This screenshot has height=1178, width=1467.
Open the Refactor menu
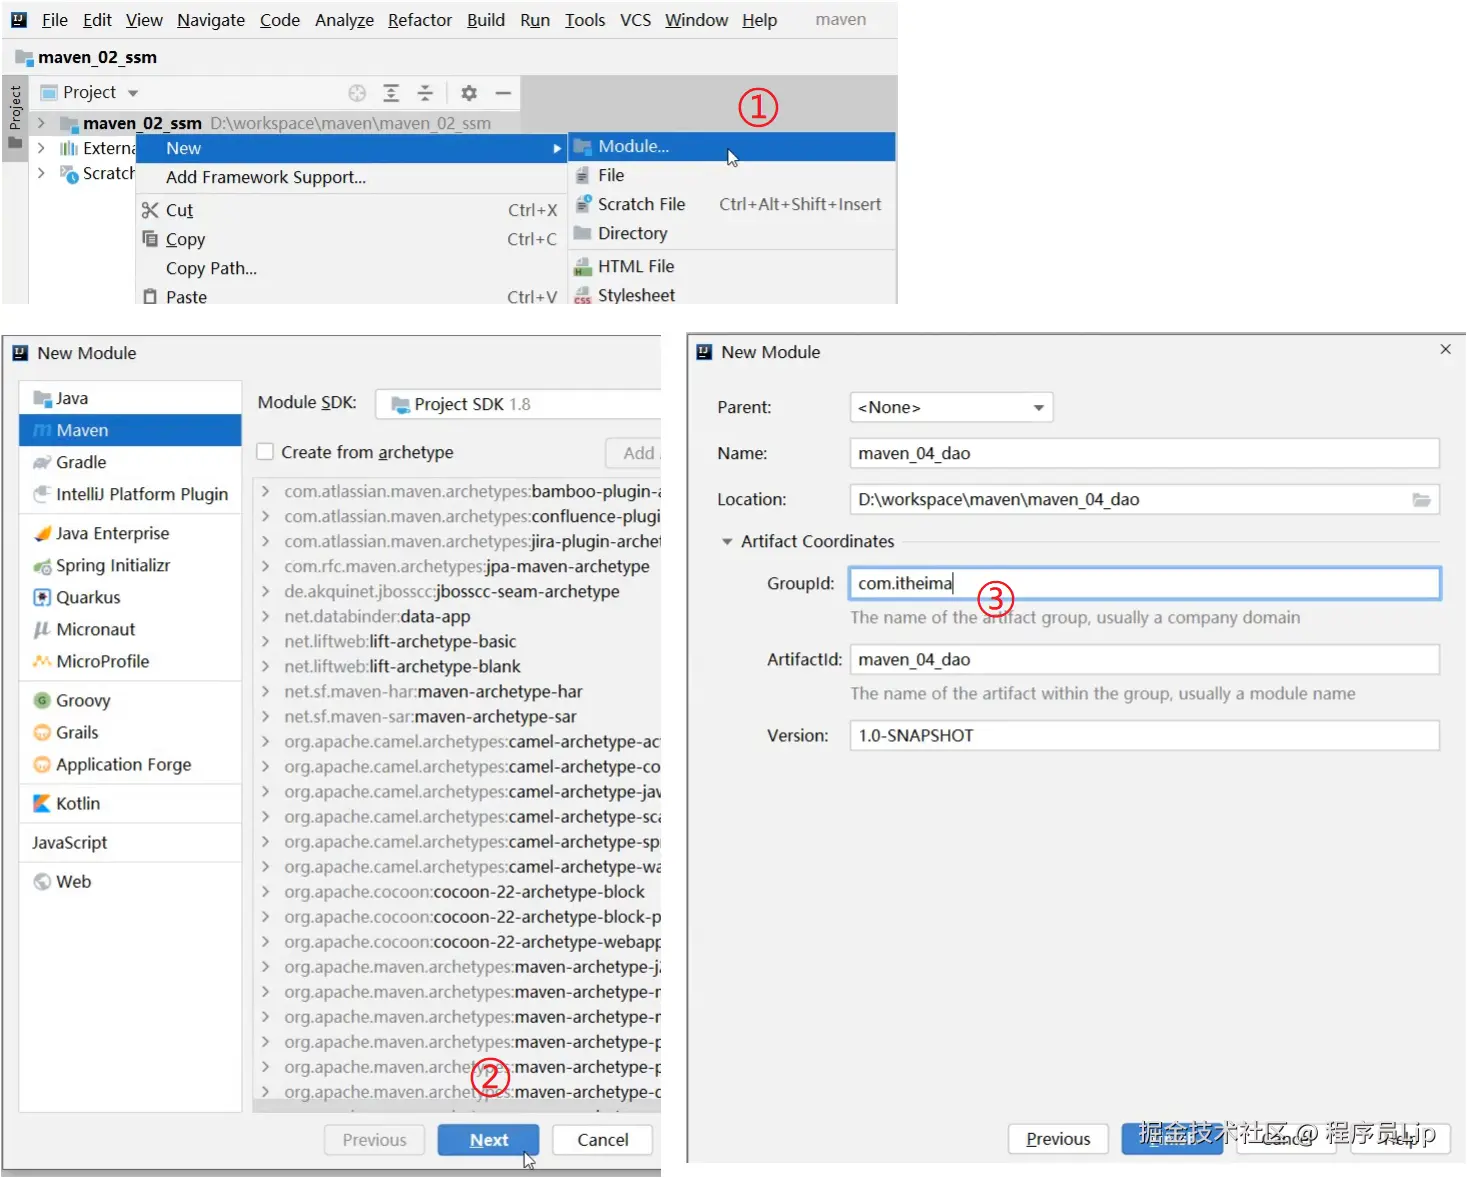[x=420, y=20]
